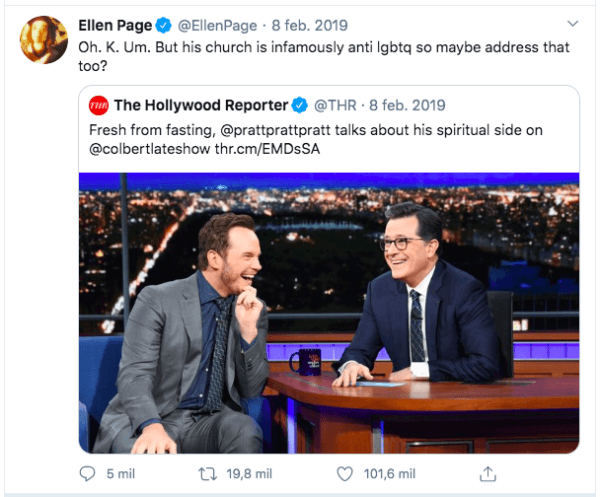The height and width of the screenshot is (497, 600).
Task: Click Ellen Page's blue verified badge
Action: tap(164, 26)
